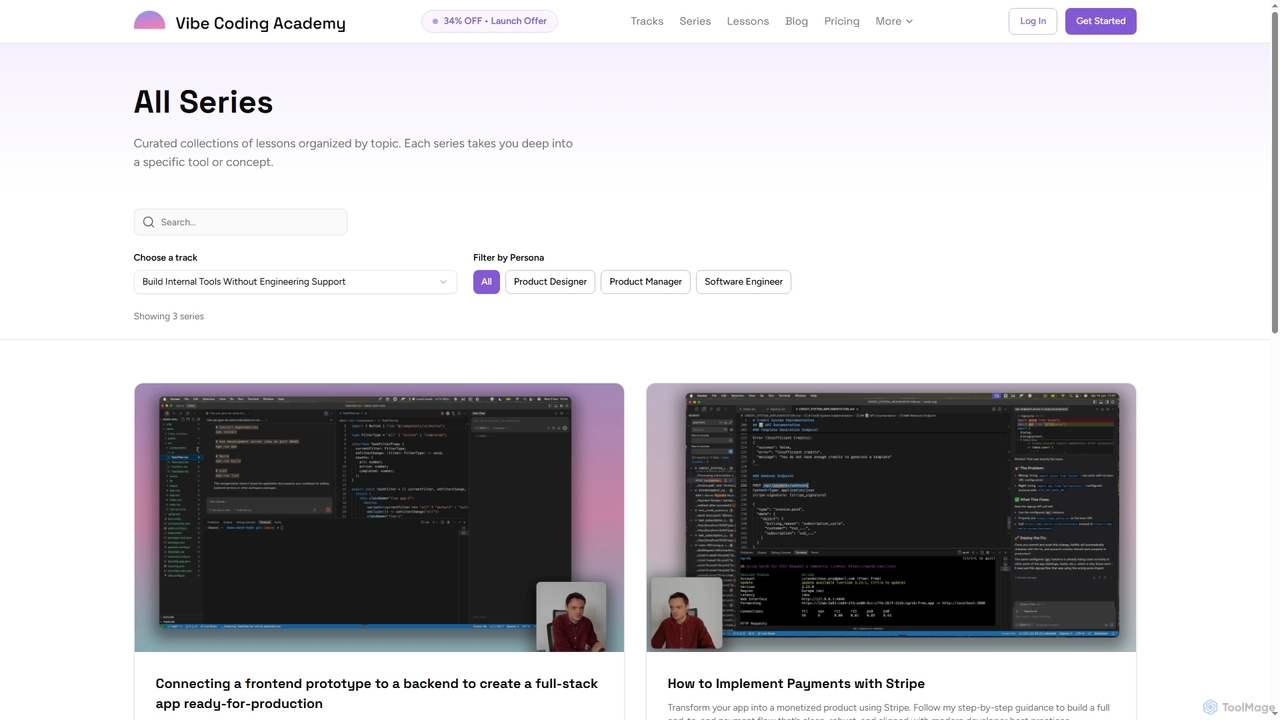
Task: Select the All persona filter
Action: click(486, 282)
